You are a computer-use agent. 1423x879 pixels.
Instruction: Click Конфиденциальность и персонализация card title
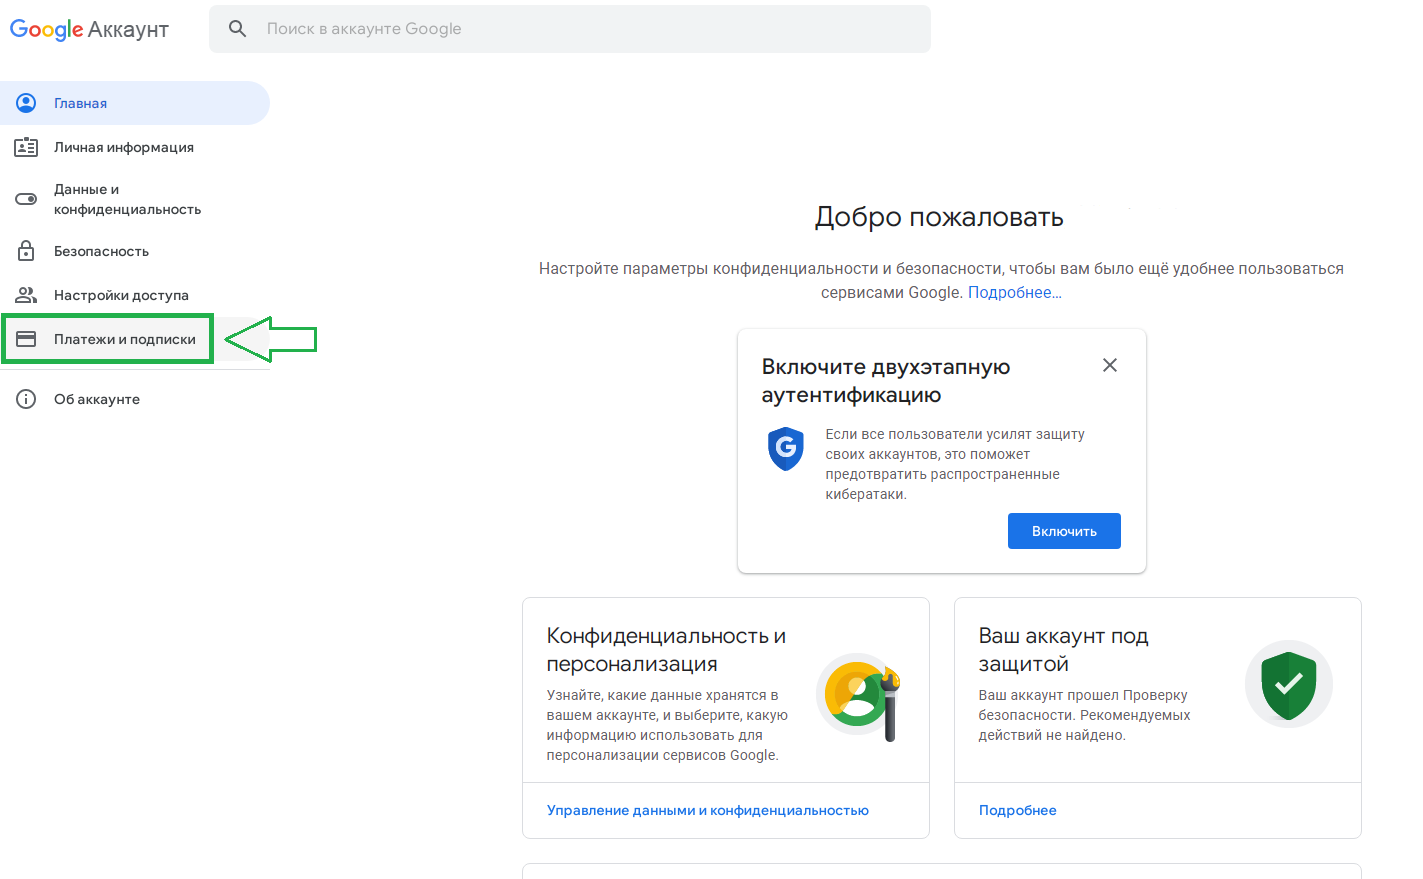click(x=667, y=650)
